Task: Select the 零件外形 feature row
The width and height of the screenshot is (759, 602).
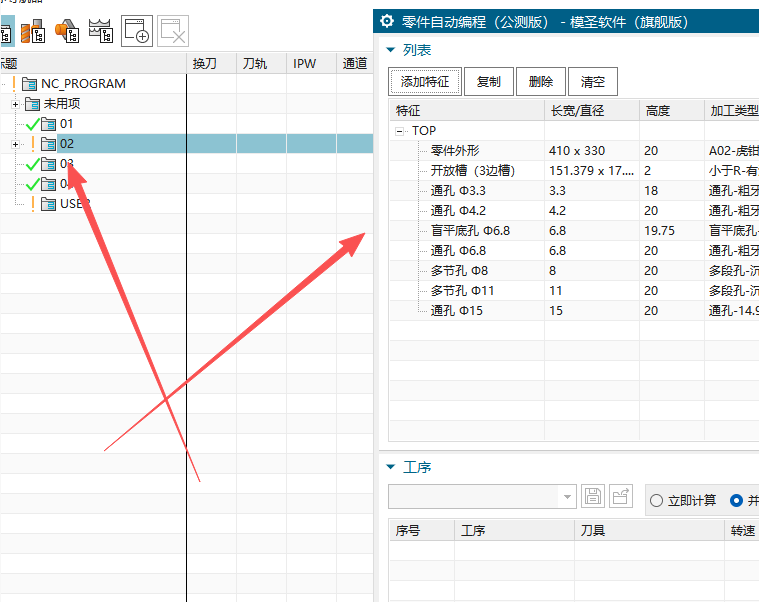Action: (455, 150)
